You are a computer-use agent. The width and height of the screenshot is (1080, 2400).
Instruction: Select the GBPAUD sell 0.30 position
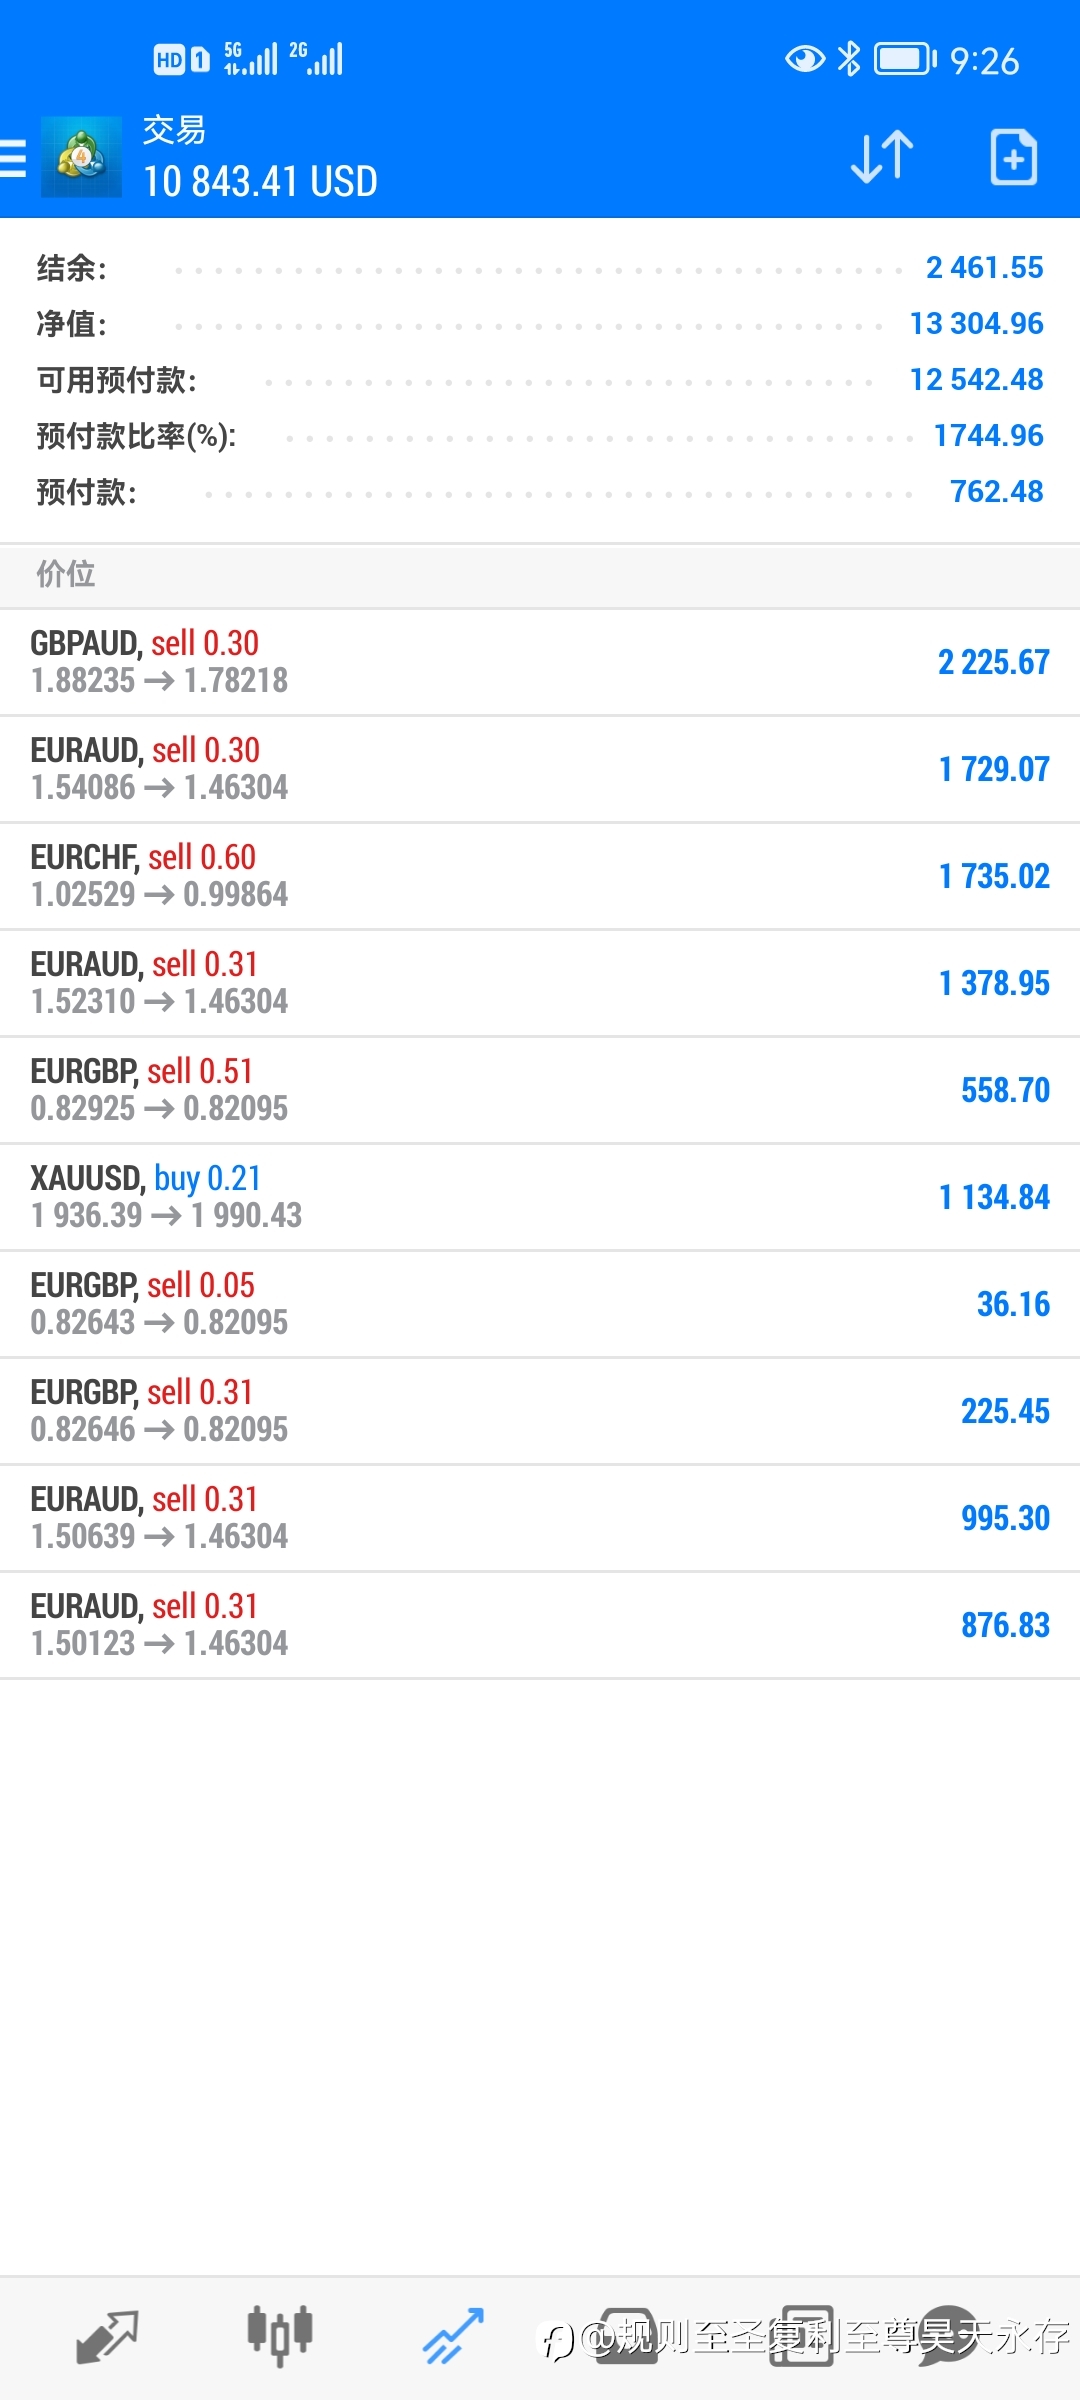[540, 662]
